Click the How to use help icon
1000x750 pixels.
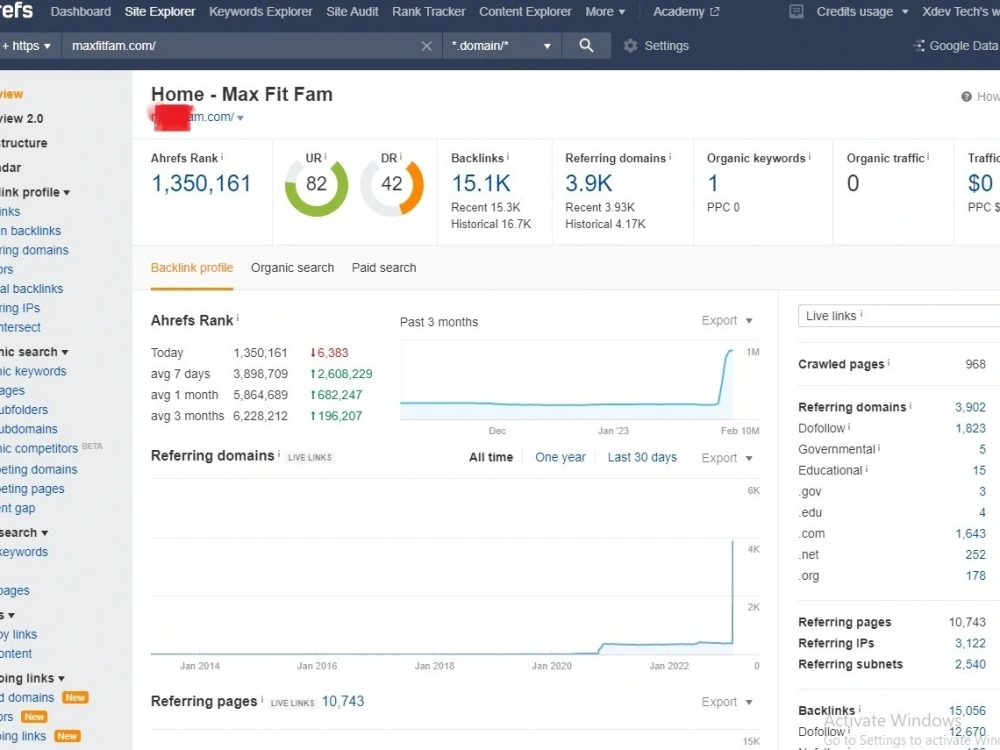[x=966, y=96]
